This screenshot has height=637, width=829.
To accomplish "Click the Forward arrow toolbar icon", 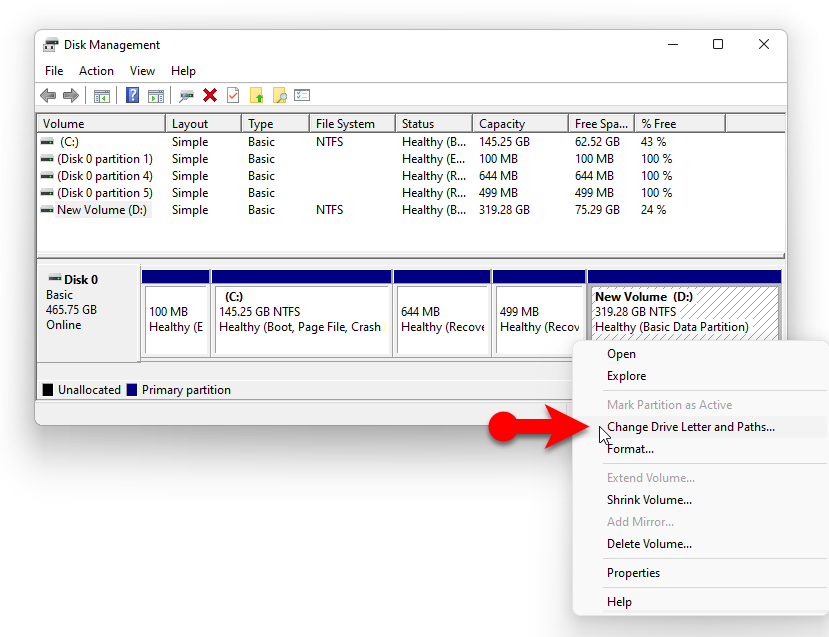I will point(71,96).
